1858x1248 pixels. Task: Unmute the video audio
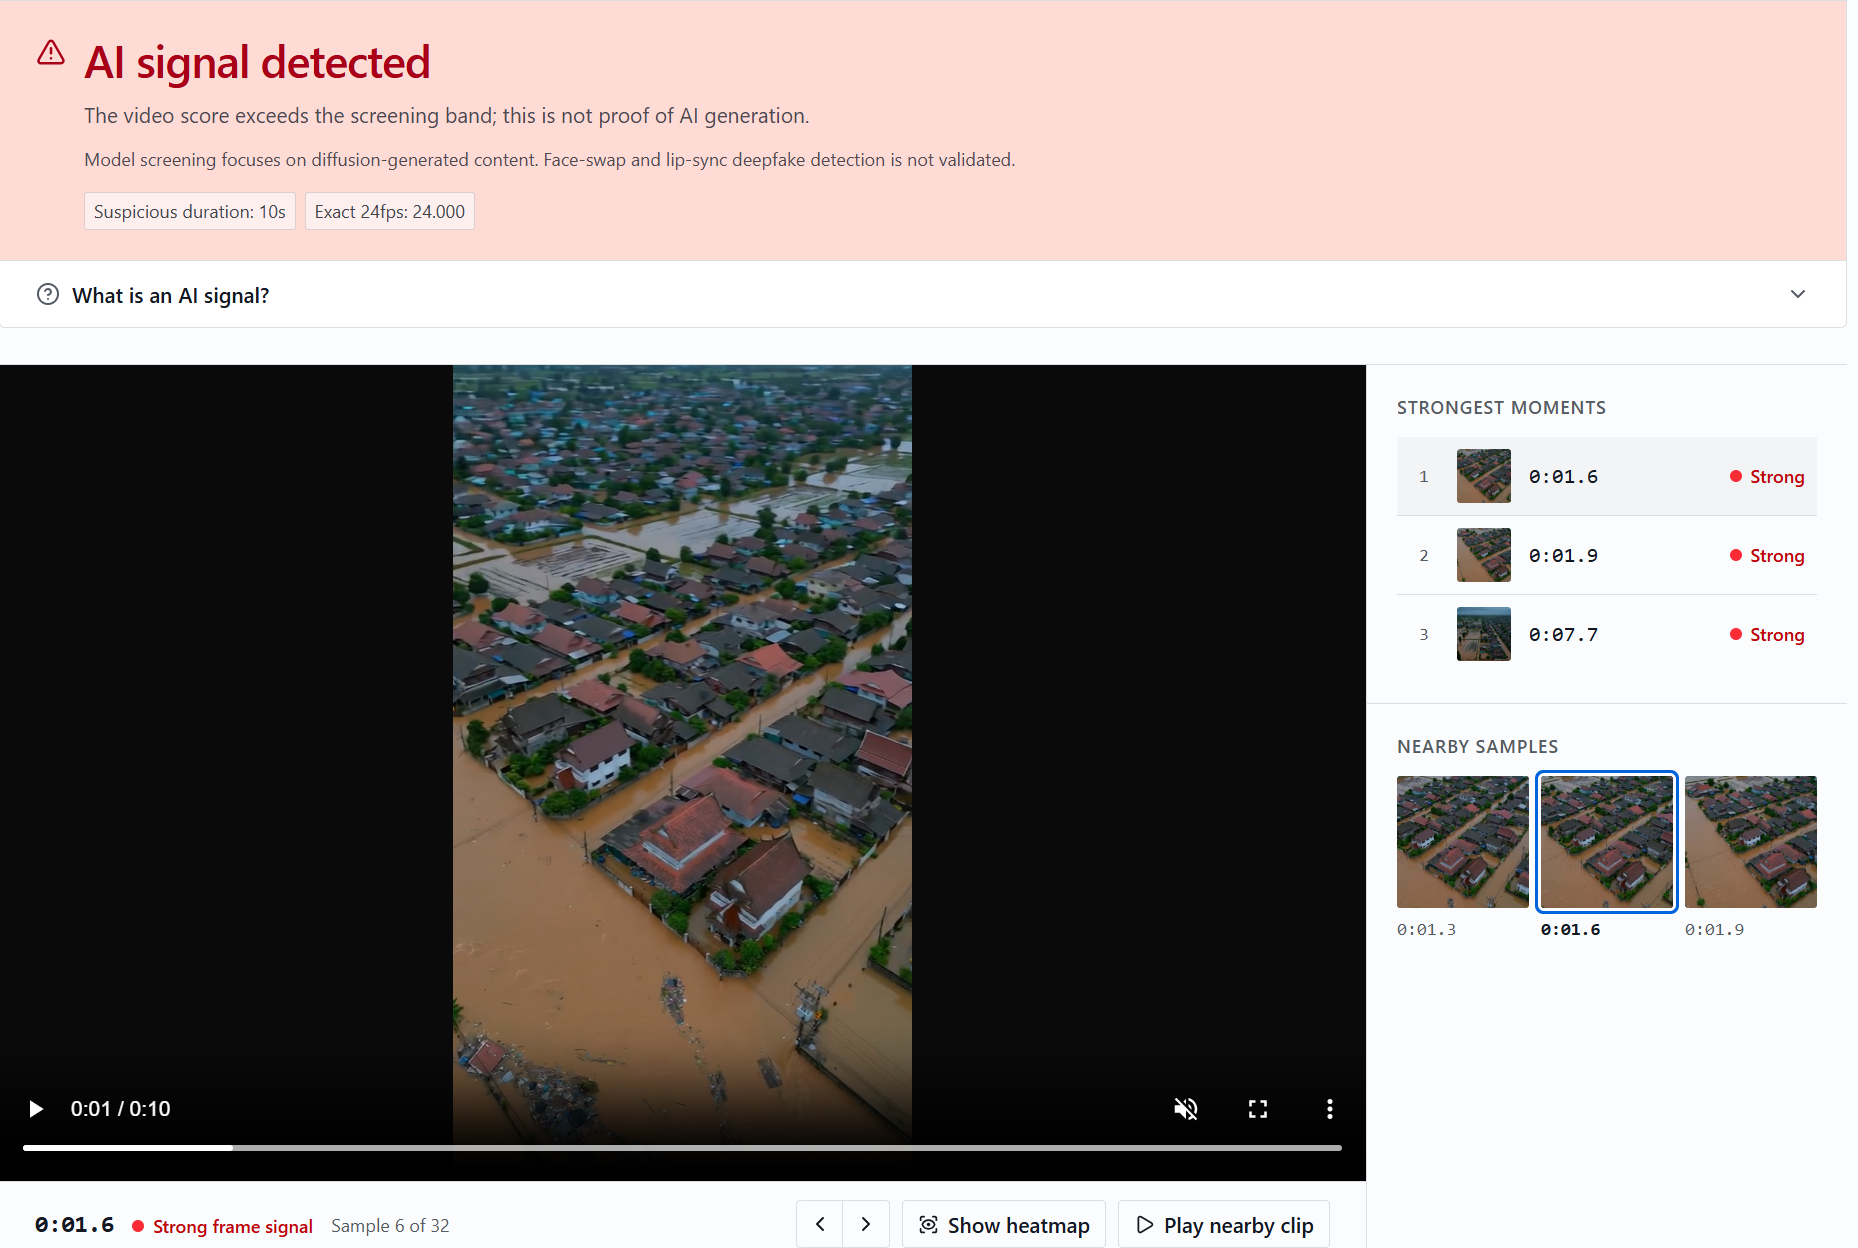[1186, 1109]
